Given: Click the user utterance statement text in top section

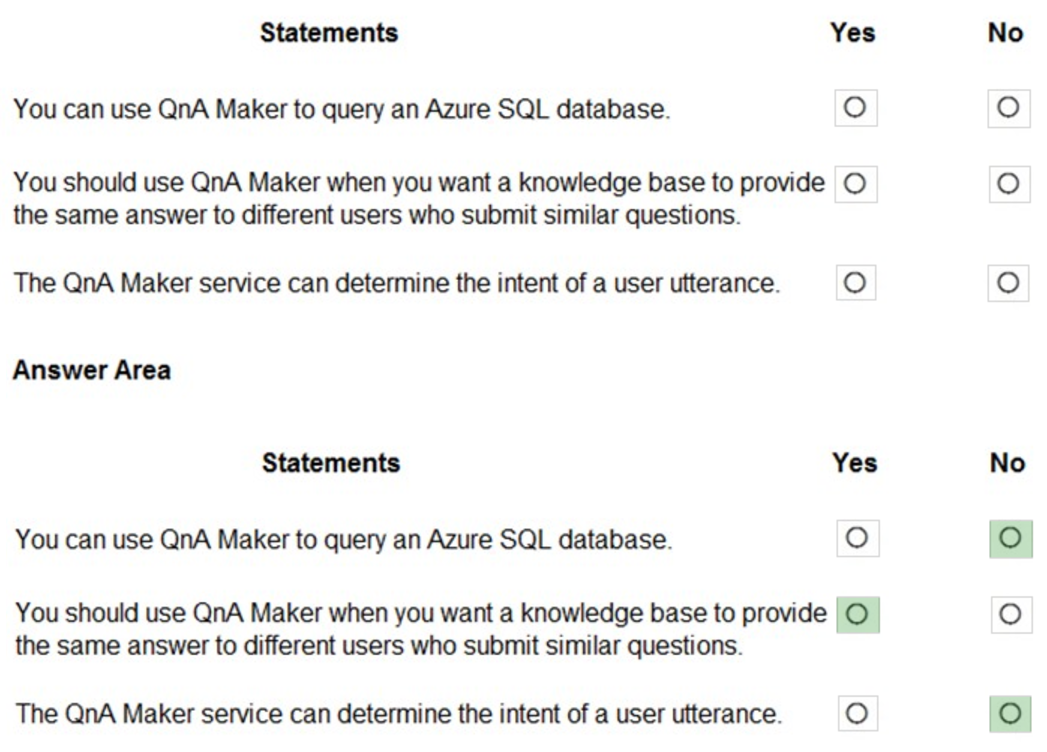Looking at the screenshot, I should (396, 284).
